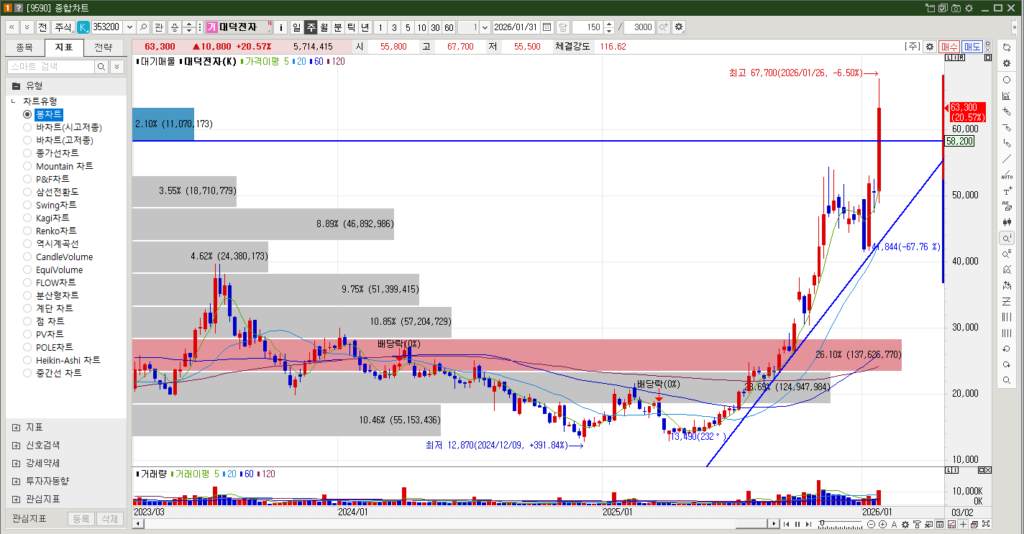
Task: Click the stock code search magnifier icon
Action: [x=144, y=27]
